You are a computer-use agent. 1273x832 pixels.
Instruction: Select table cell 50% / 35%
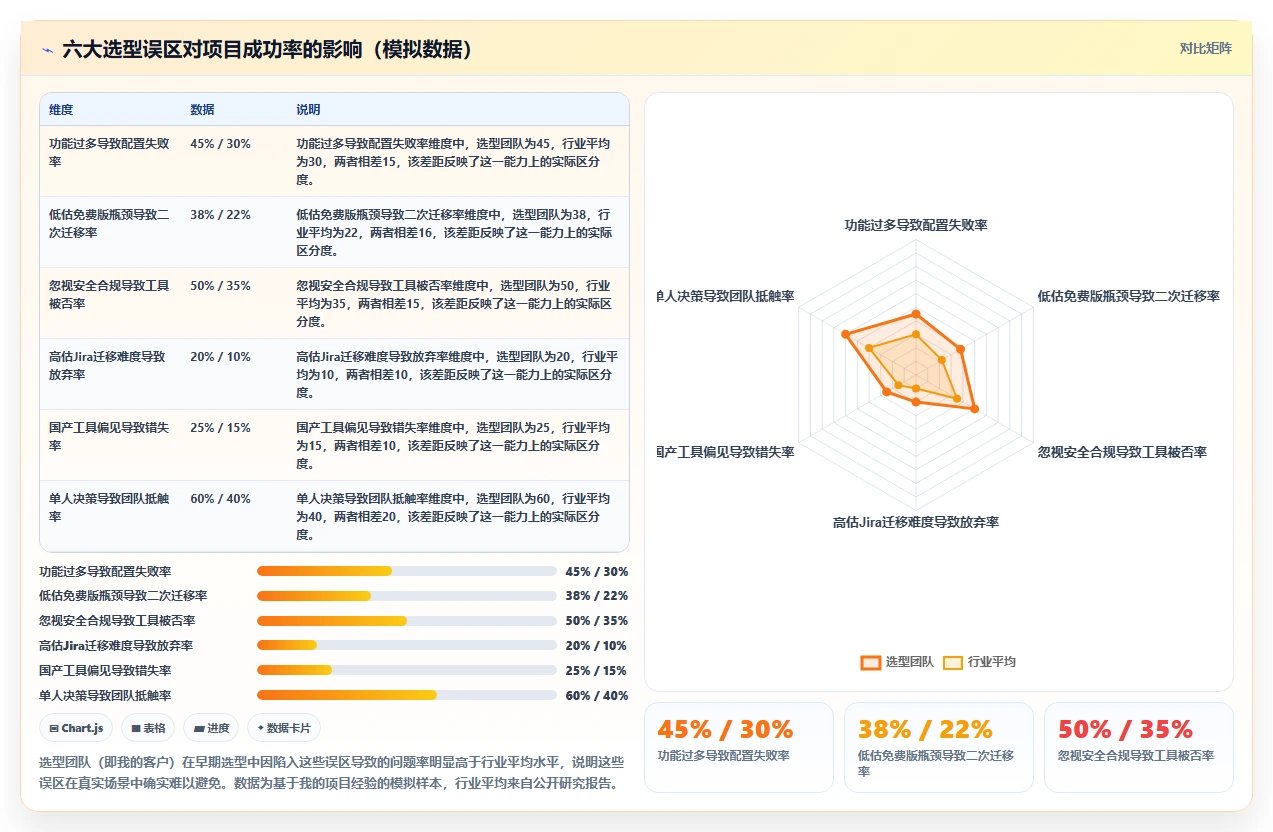coord(220,286)
